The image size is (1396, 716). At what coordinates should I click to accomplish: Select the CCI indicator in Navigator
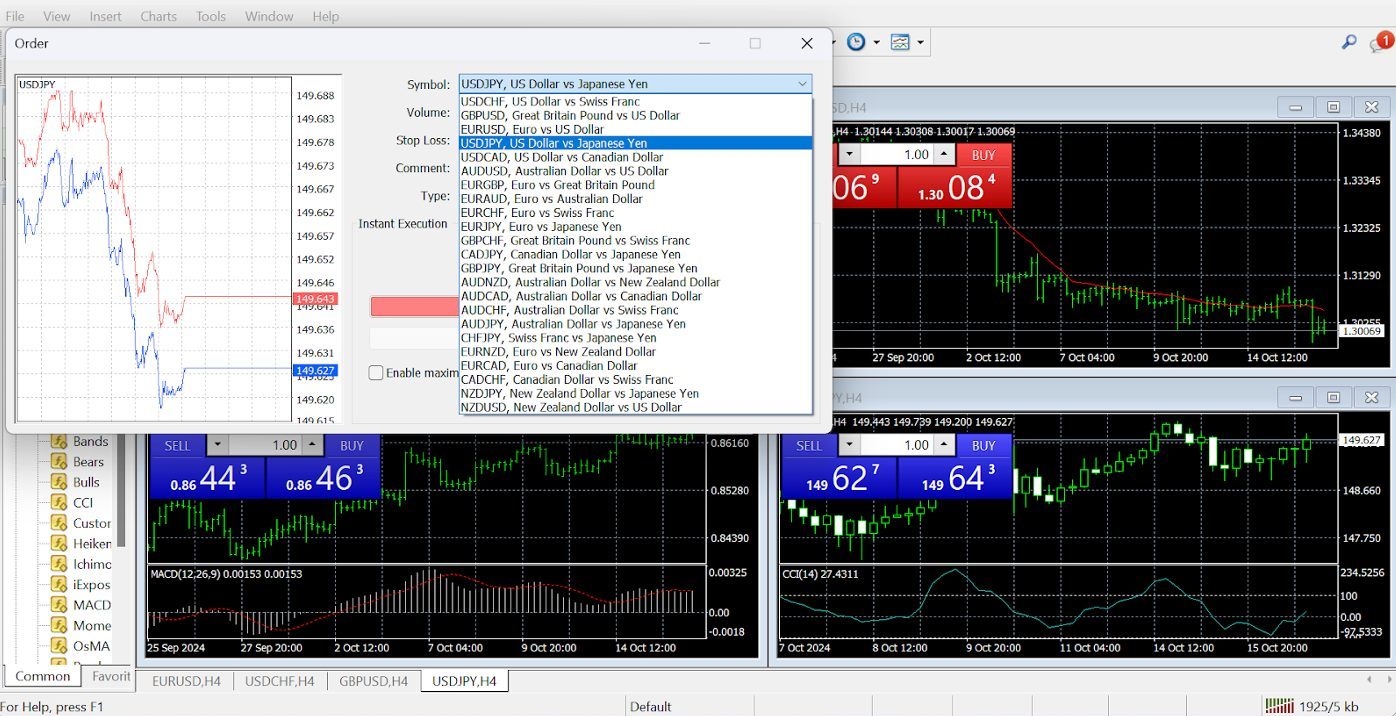pos(83,503)
